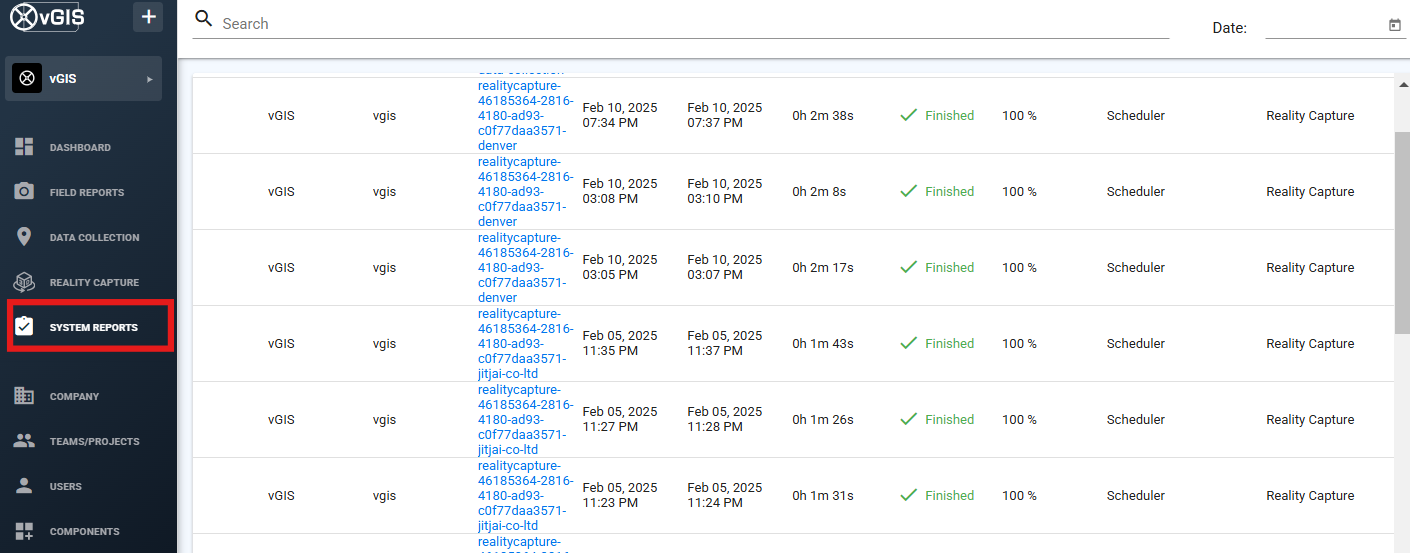Viewport: 1410px width, 553px height.
Task: Click the vGIS organization avatar icon
Action: (x=27, y=78)
